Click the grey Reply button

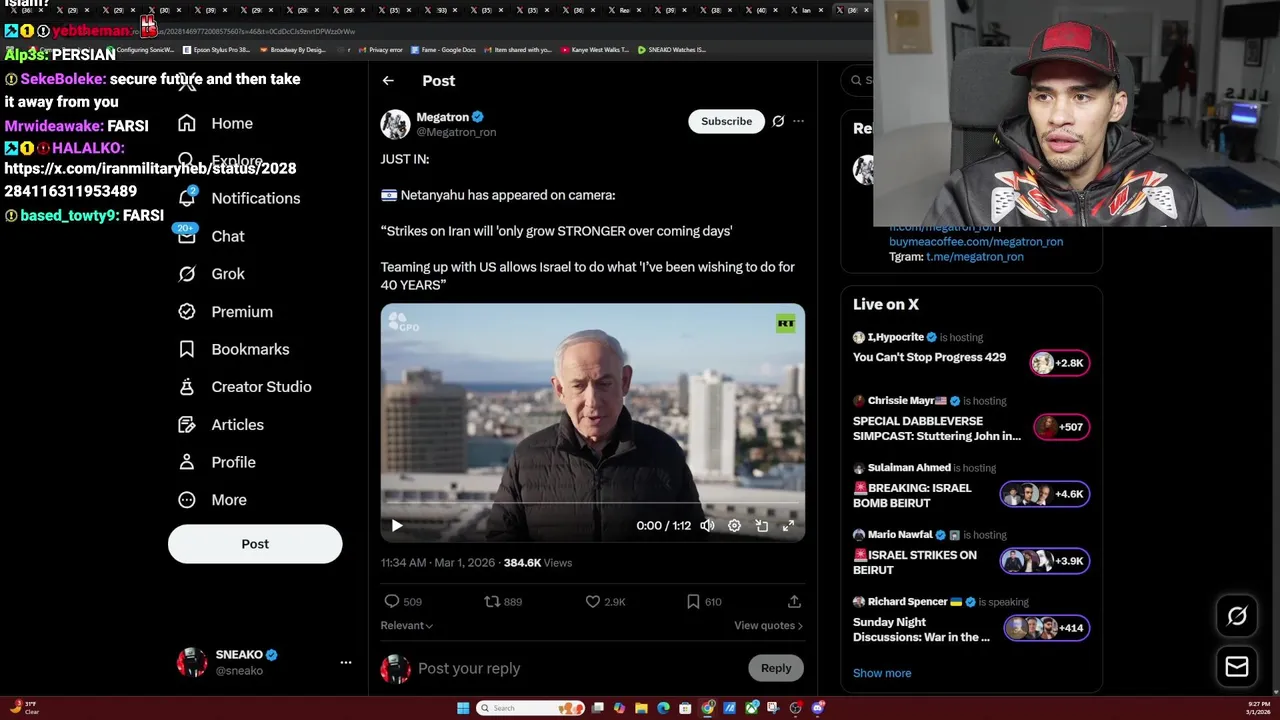tap(776, 668)
